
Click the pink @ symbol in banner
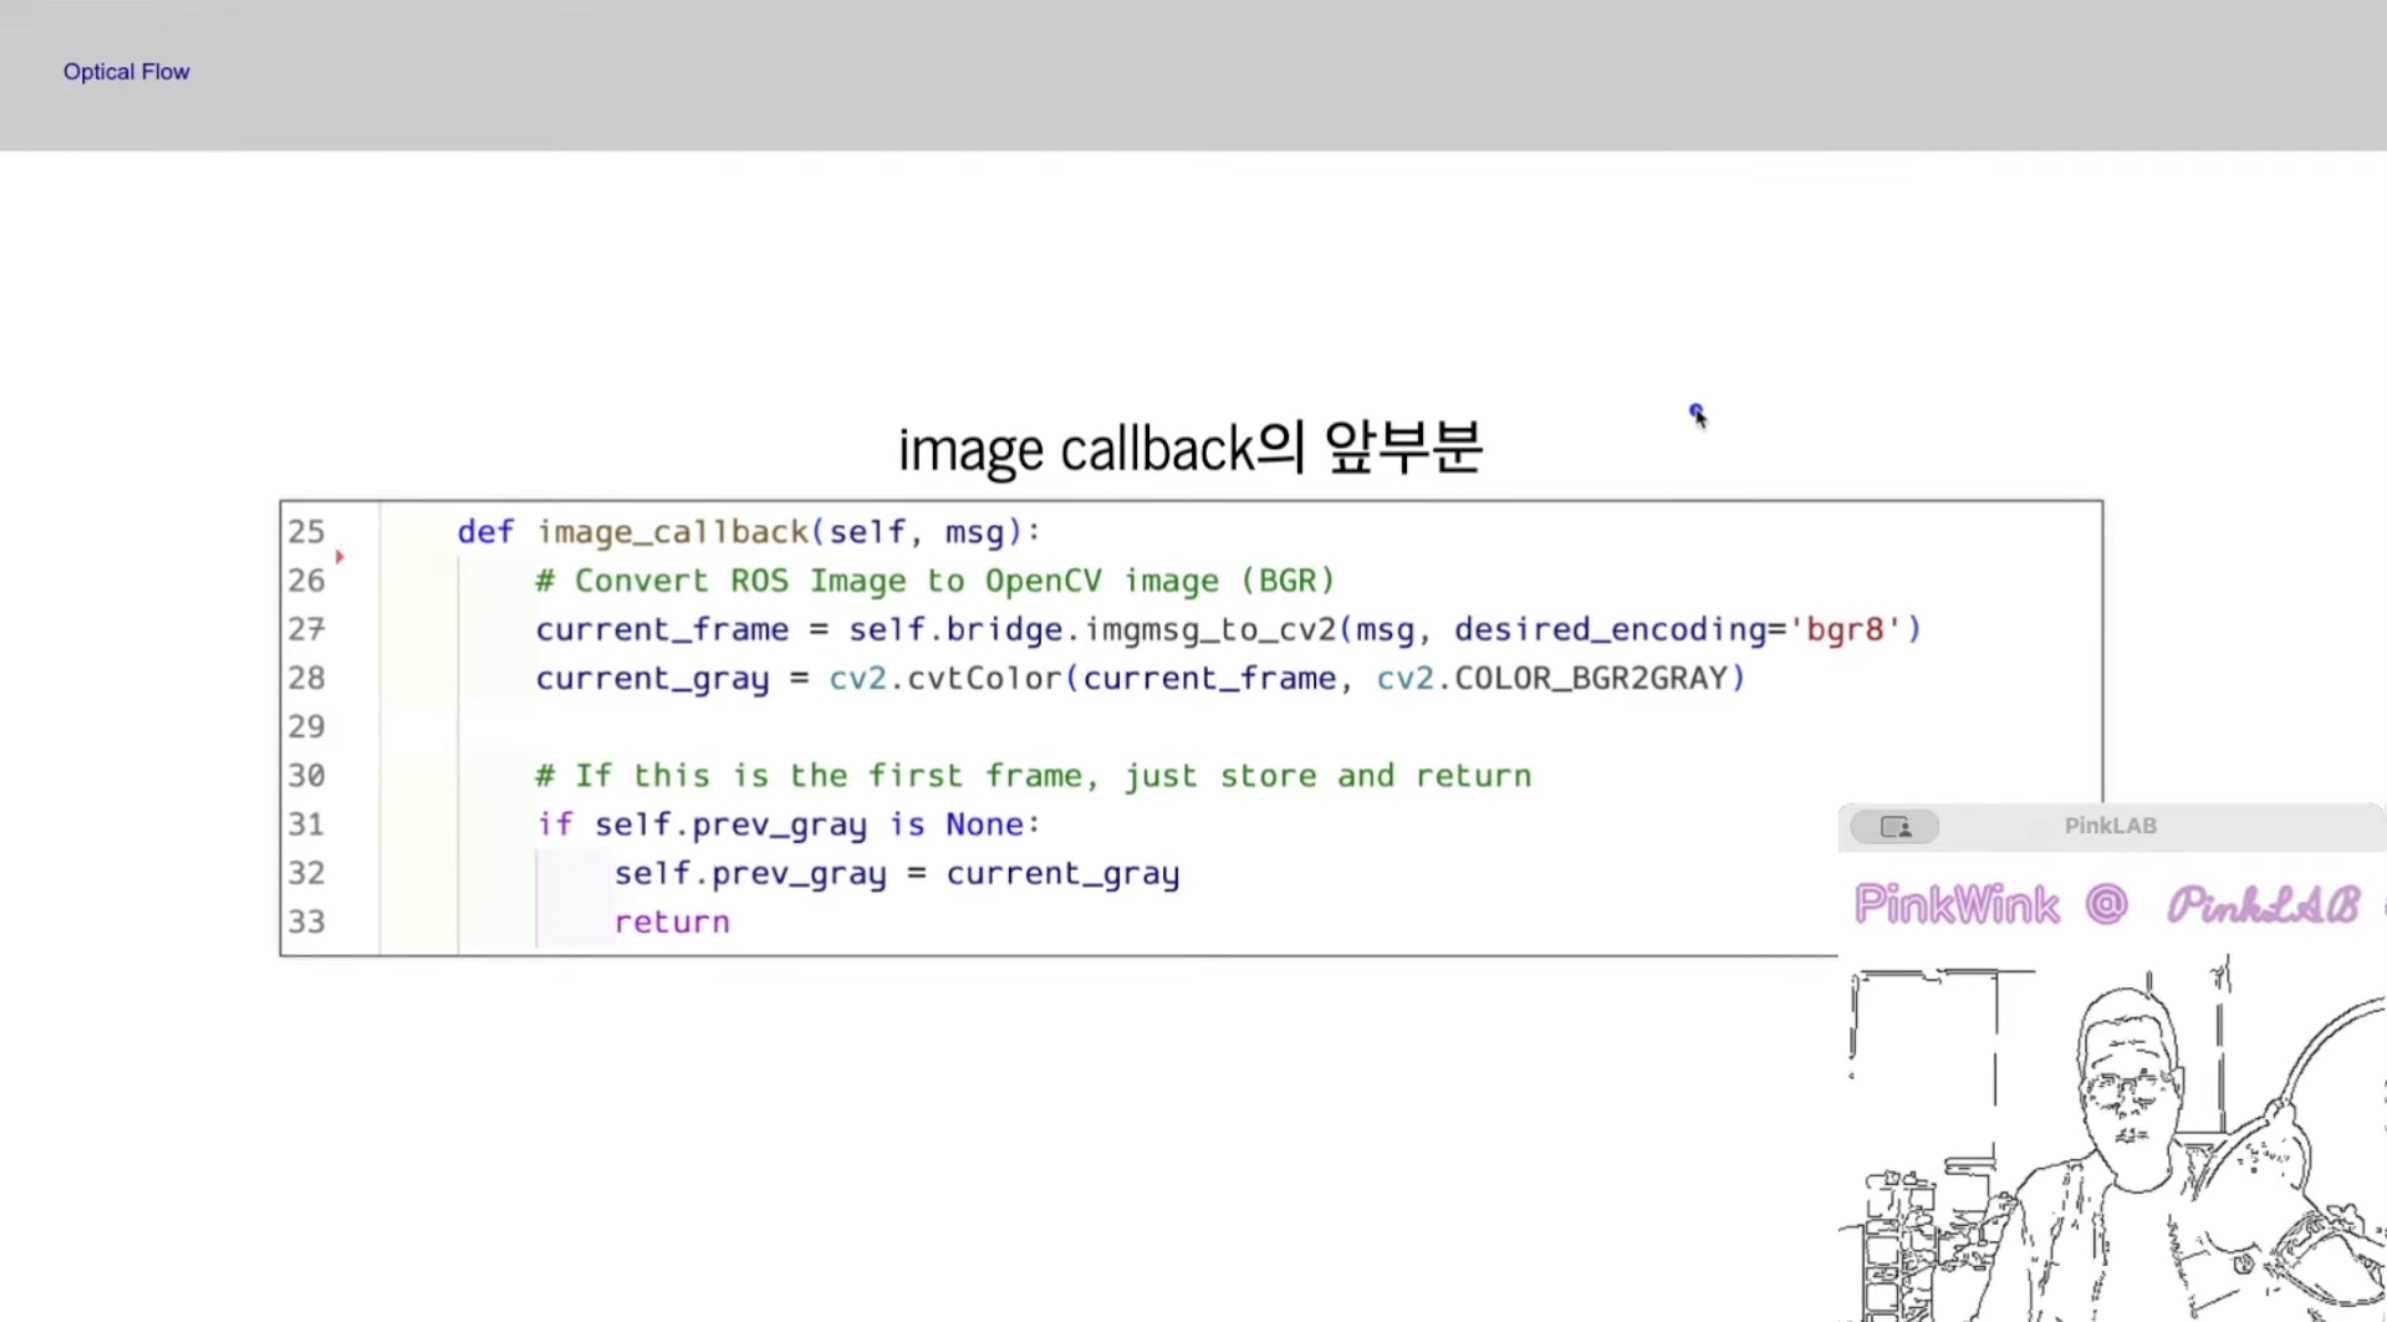[x=2106, y=905]
